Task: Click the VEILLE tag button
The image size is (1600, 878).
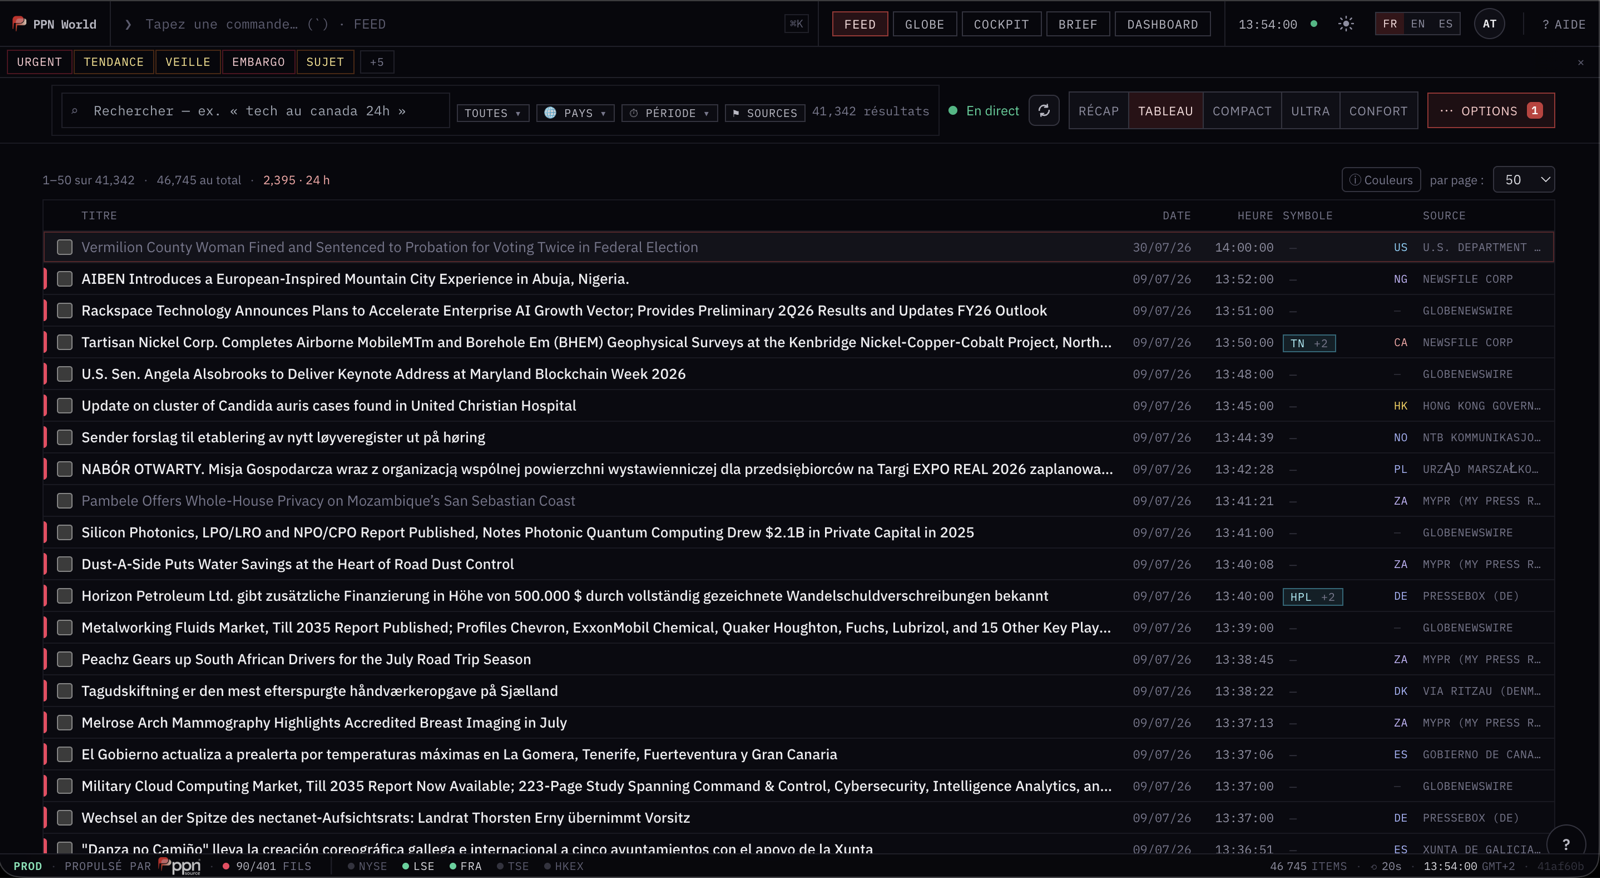Action: (x=188, y=62)
